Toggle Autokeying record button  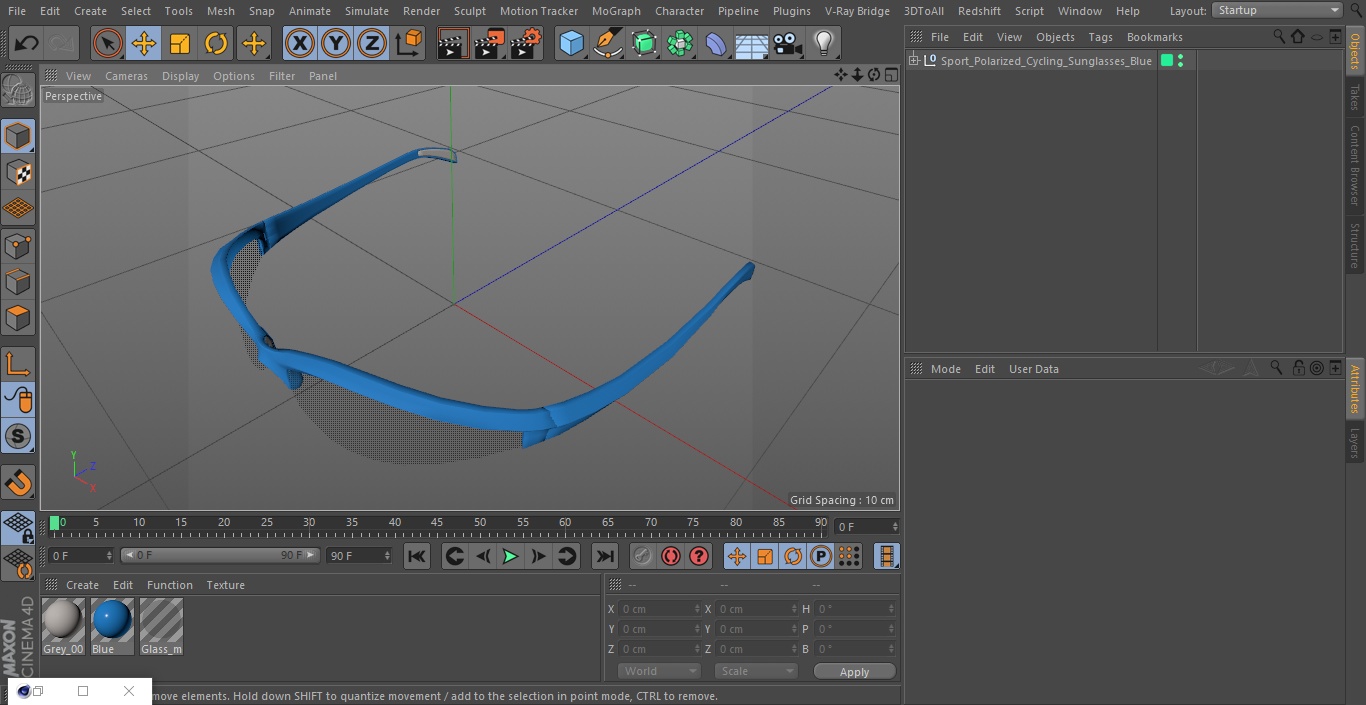coord(671,556)
